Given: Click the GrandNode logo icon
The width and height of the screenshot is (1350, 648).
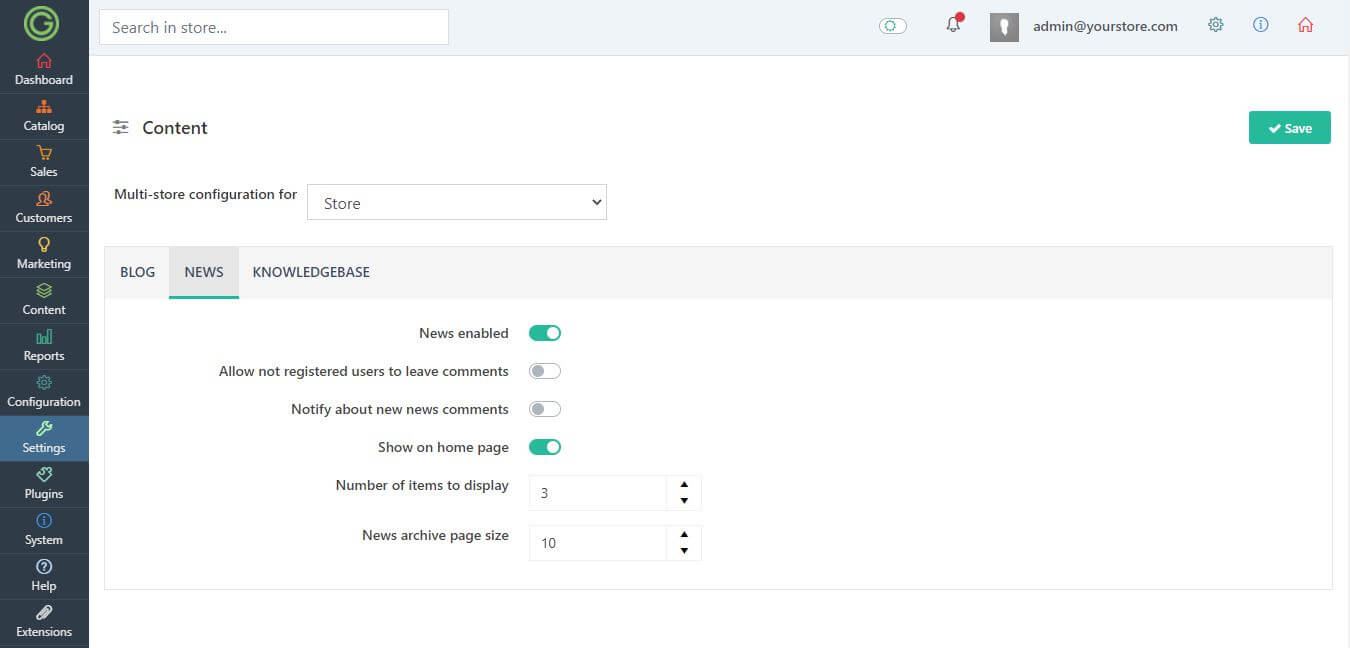Looking at the screenshot, I should click(x=43, y=23).
